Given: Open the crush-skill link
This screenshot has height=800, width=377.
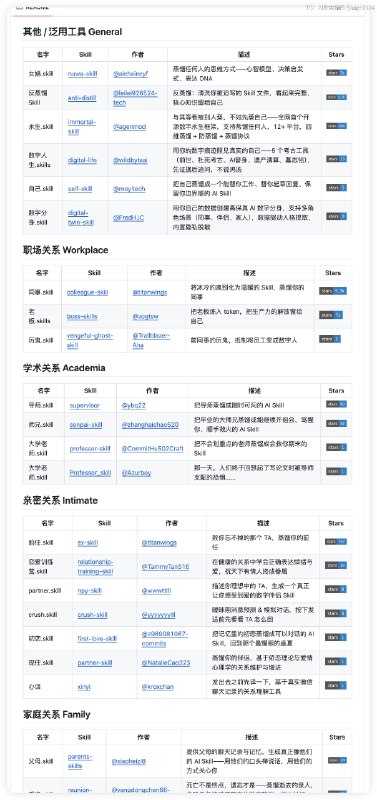Looking at the screenshot, I should 92,615.
